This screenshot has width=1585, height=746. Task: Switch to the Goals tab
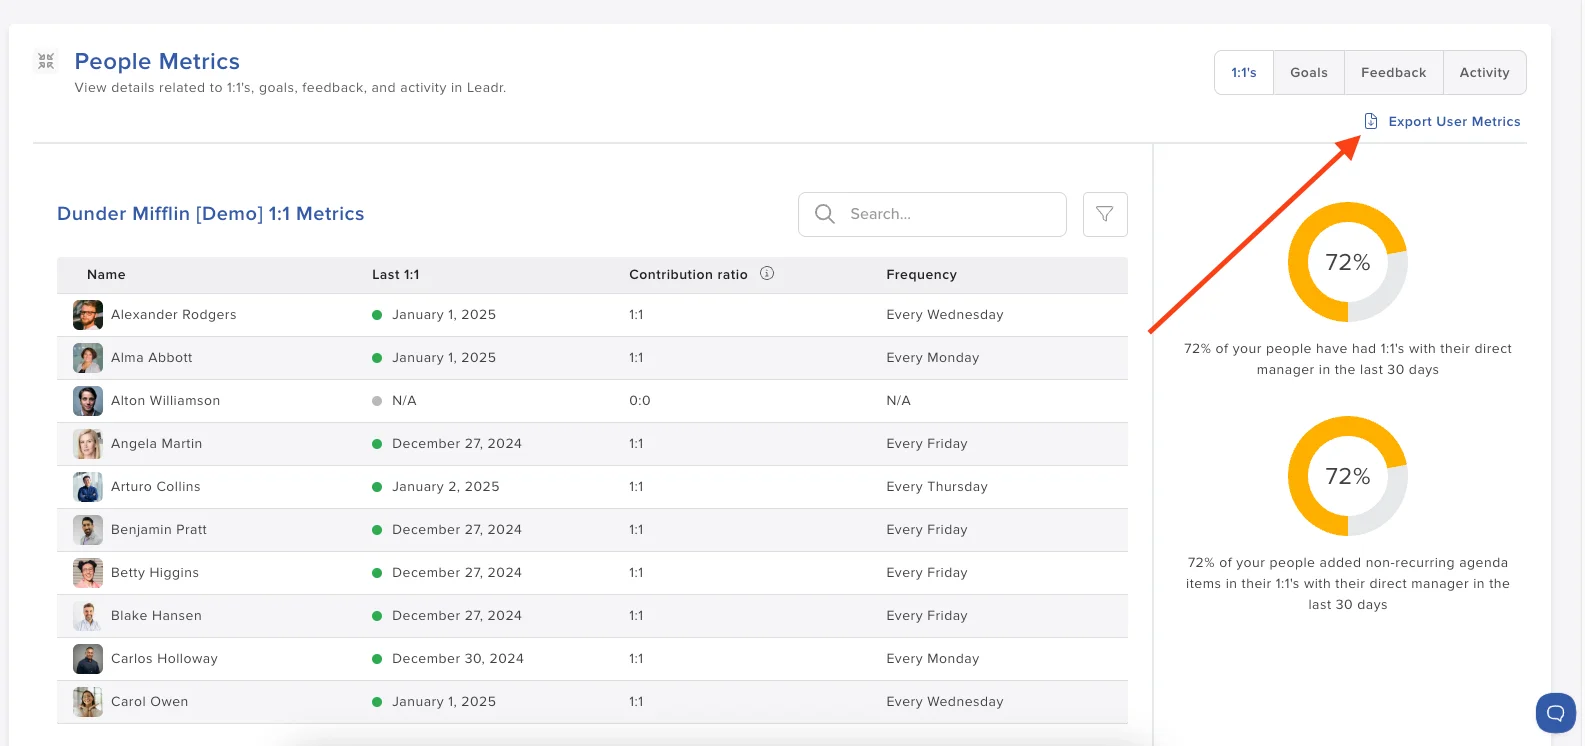(x=1309, y=73)
